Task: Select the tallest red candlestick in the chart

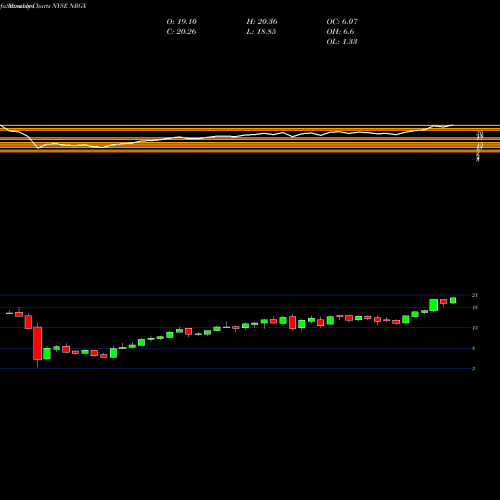Action: click(x=38, y=343)
